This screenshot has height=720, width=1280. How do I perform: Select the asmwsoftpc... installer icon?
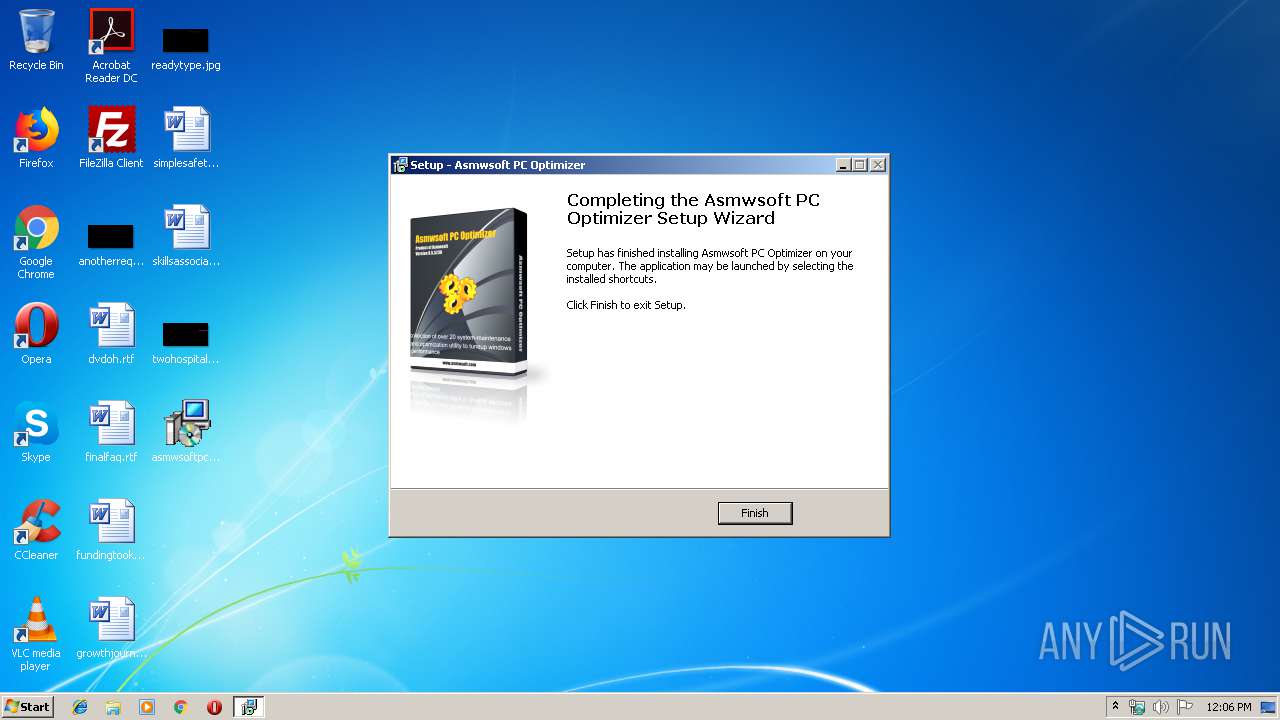[186, 432]
